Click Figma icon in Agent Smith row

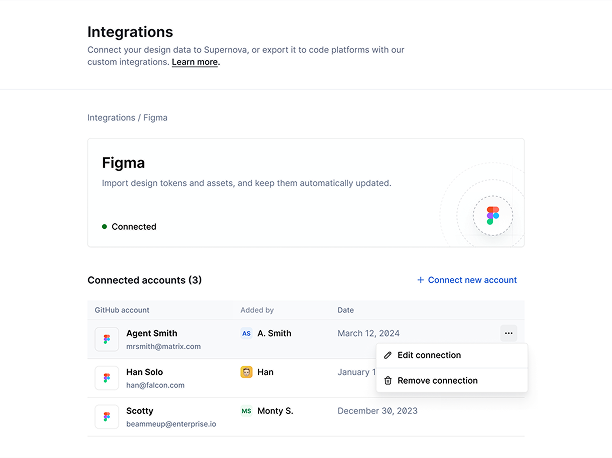pos(107,339)
